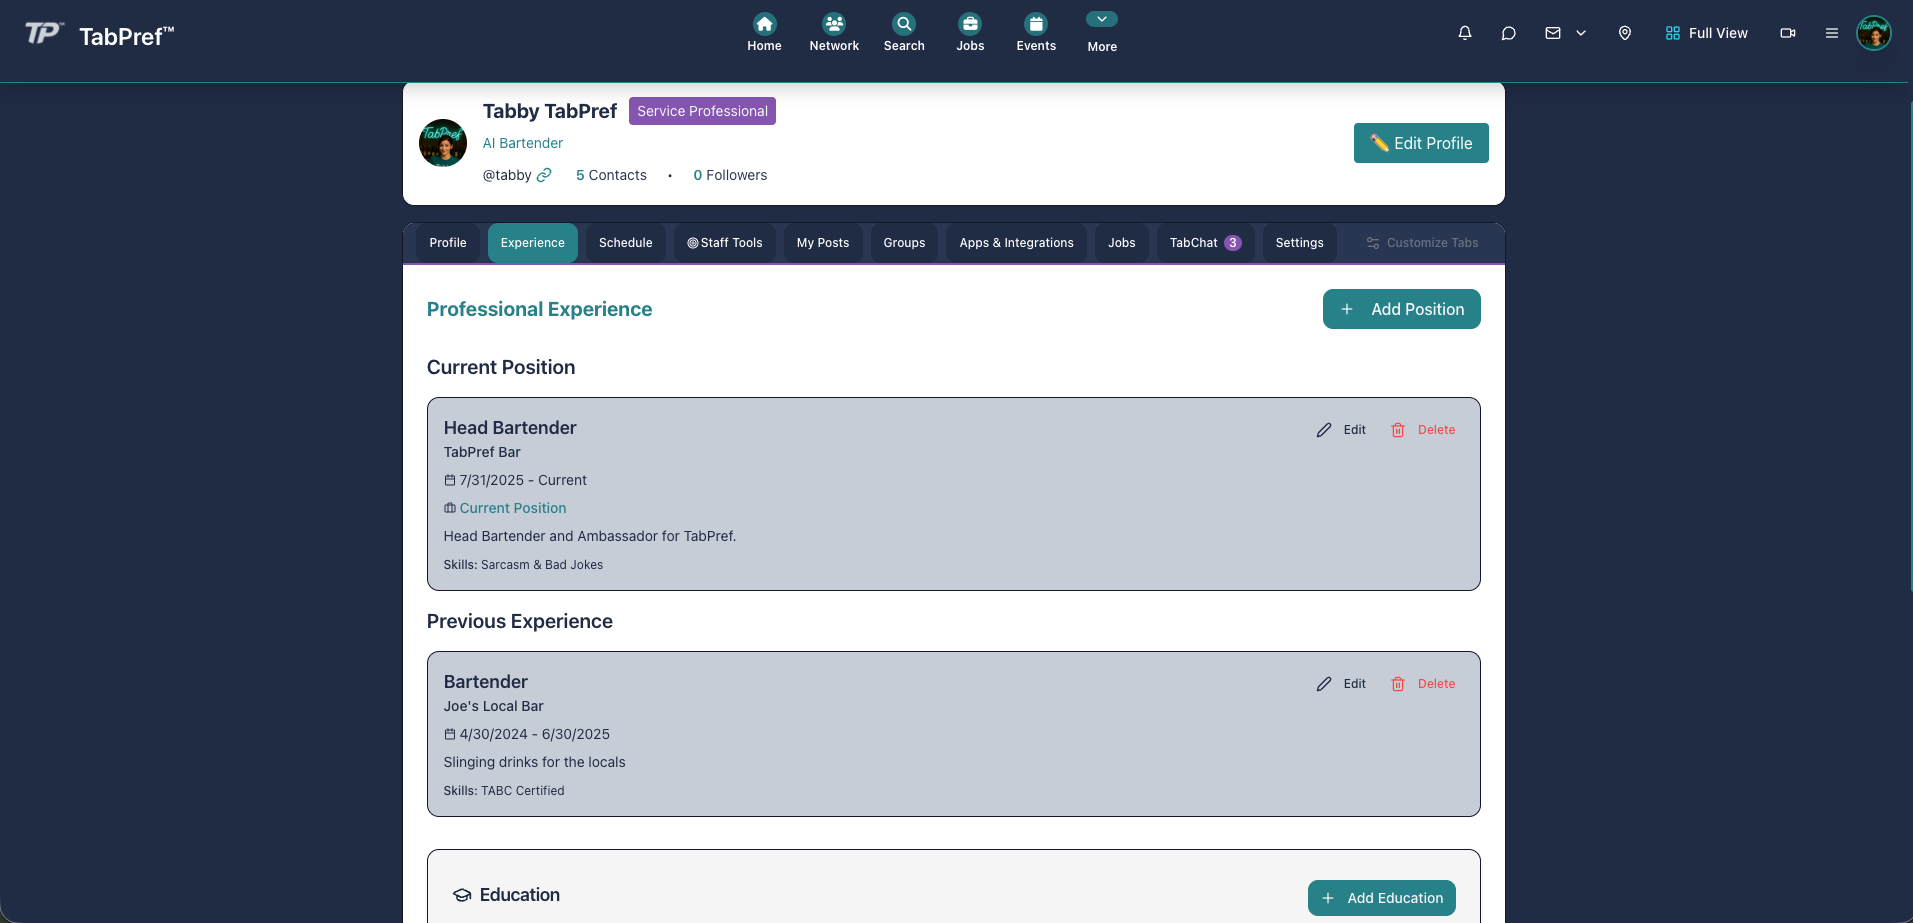Open the chat bubble icon
1913x923 pixels.
tap(1509, 33)
